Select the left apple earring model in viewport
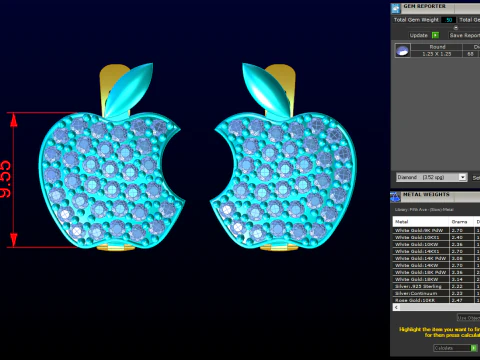The width and height of the screenshot is (480, 360). [x=112, y=157]
